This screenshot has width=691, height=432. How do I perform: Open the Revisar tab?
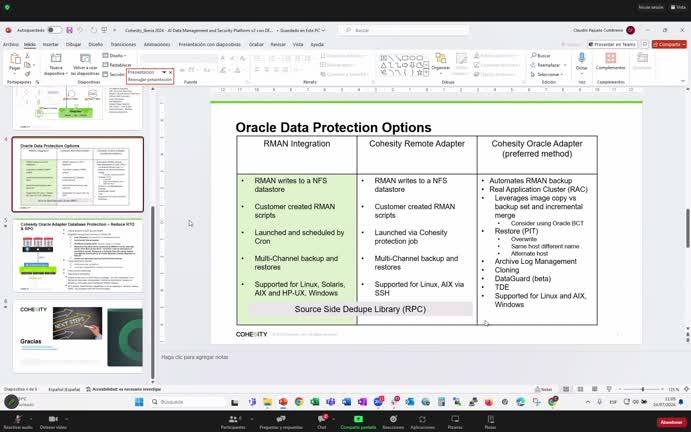pyautogui.click(x=278, y=45)
